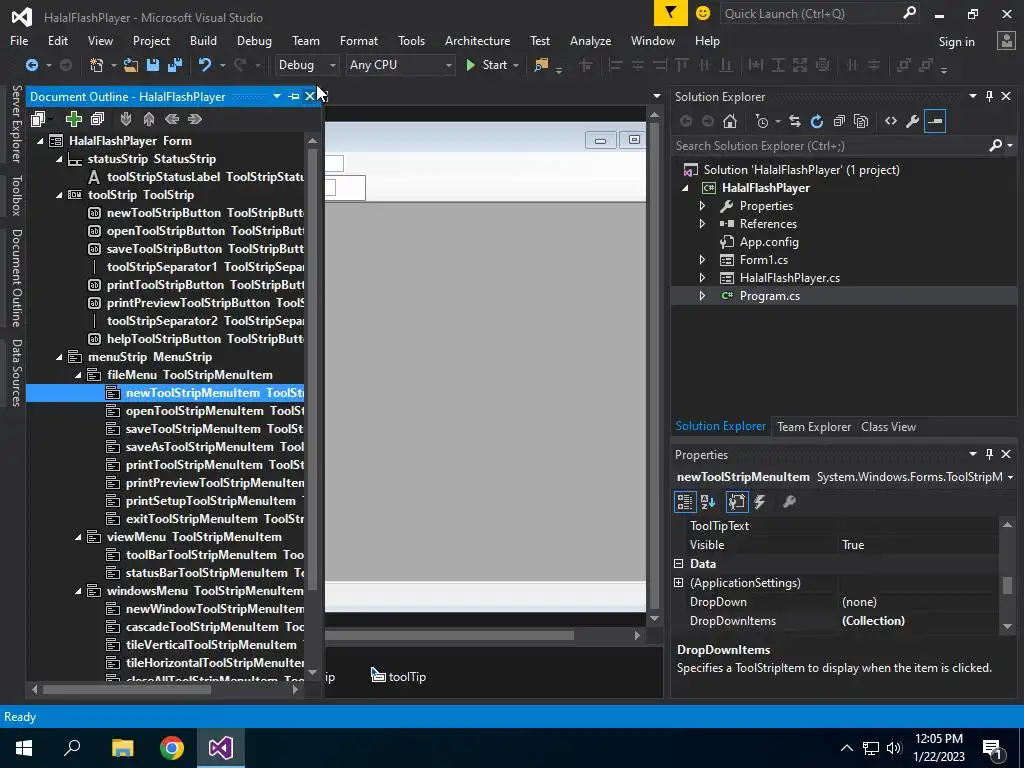
Task: Select the toolTip component in the tray
Action: click(x=399, y=677)
